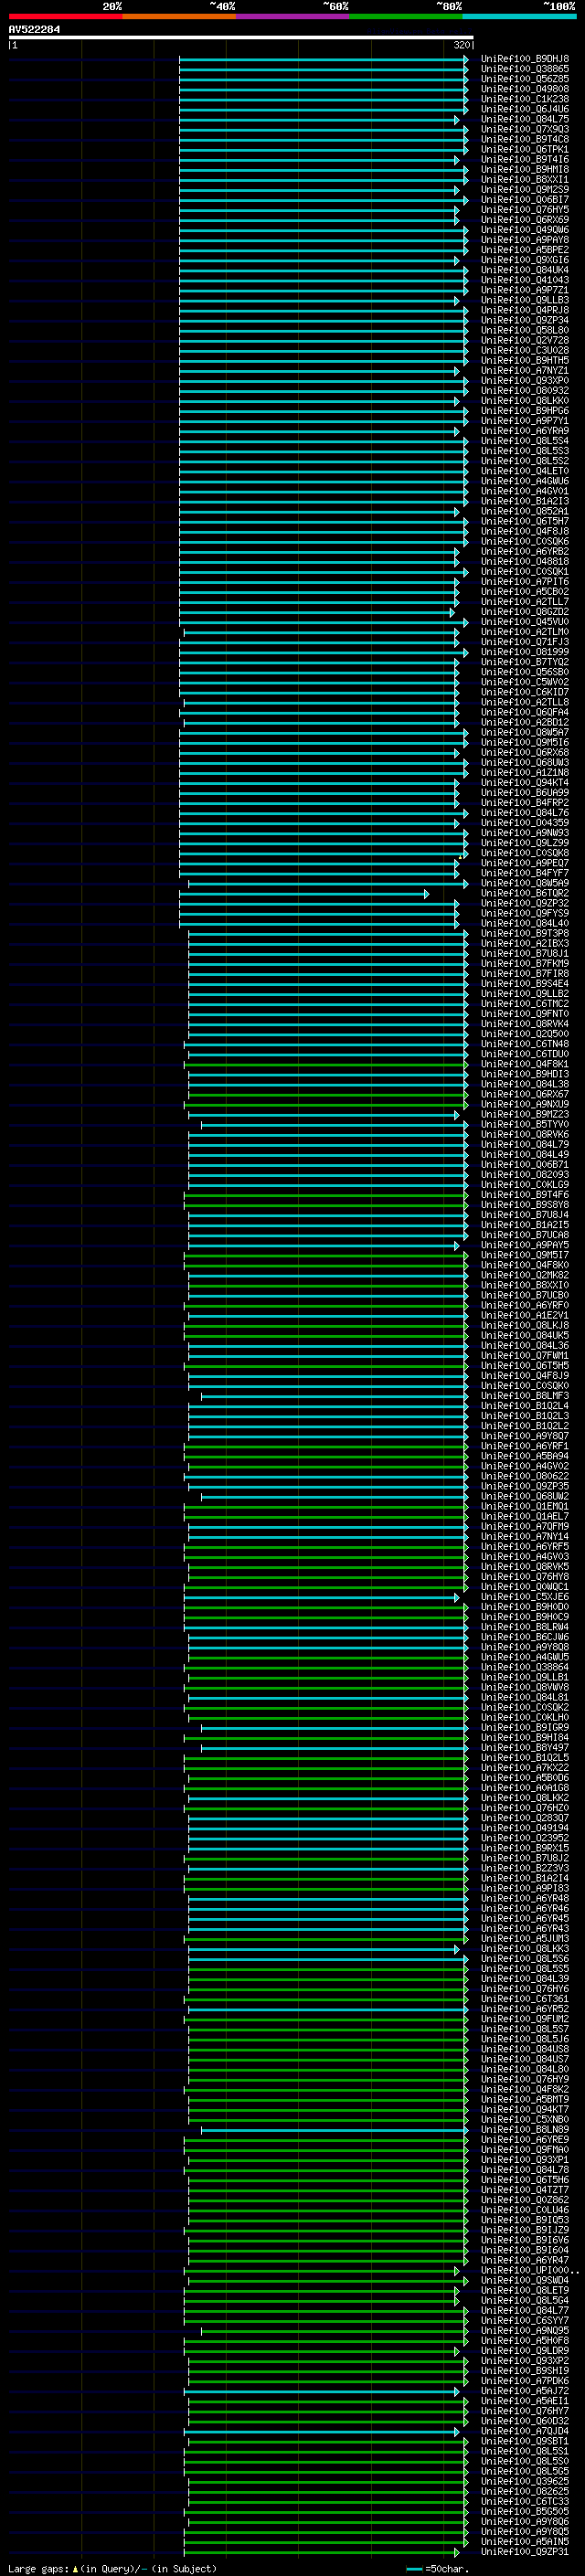Viewport: 585px width, 2576px height.
Task: Click the UniRef100_Q6J4U6 hit name
Action: click(x=525, y=109)
